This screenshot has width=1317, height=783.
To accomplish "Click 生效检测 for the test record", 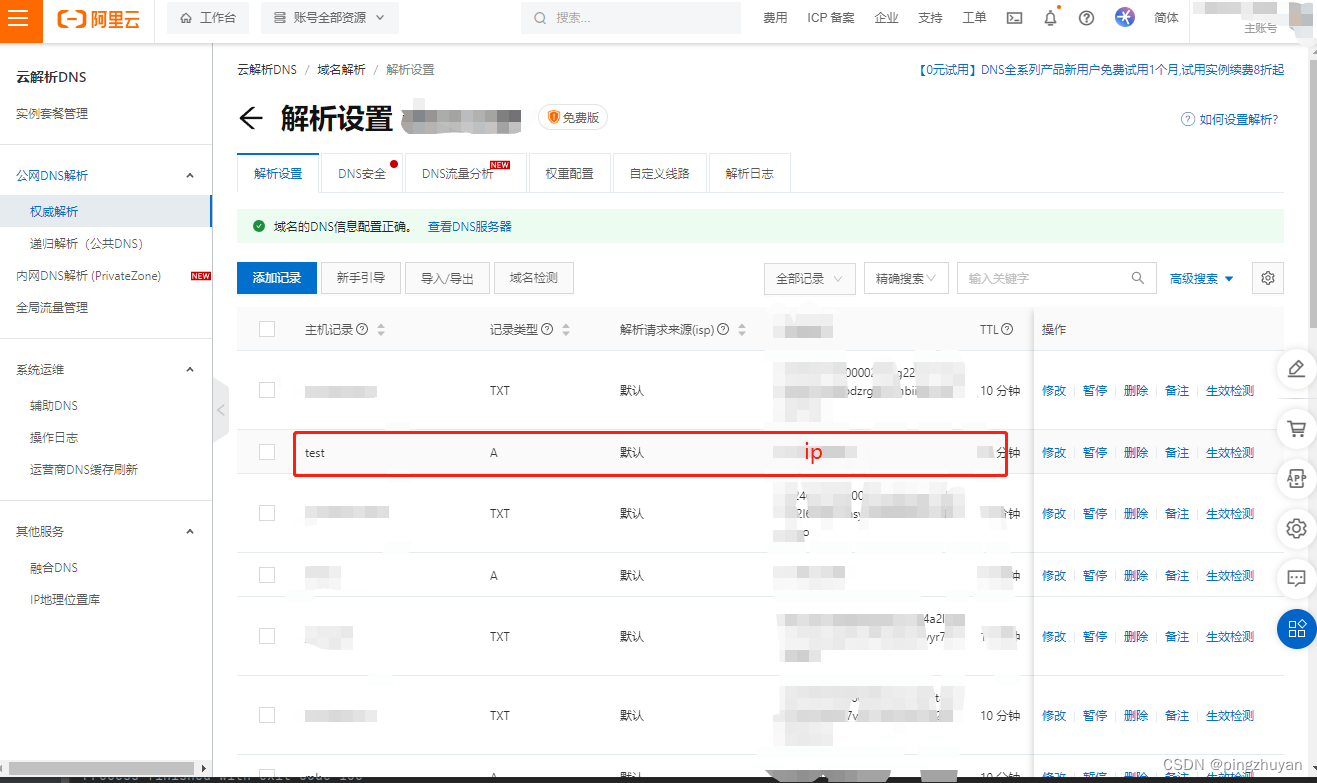I will tap(1230, 452).
